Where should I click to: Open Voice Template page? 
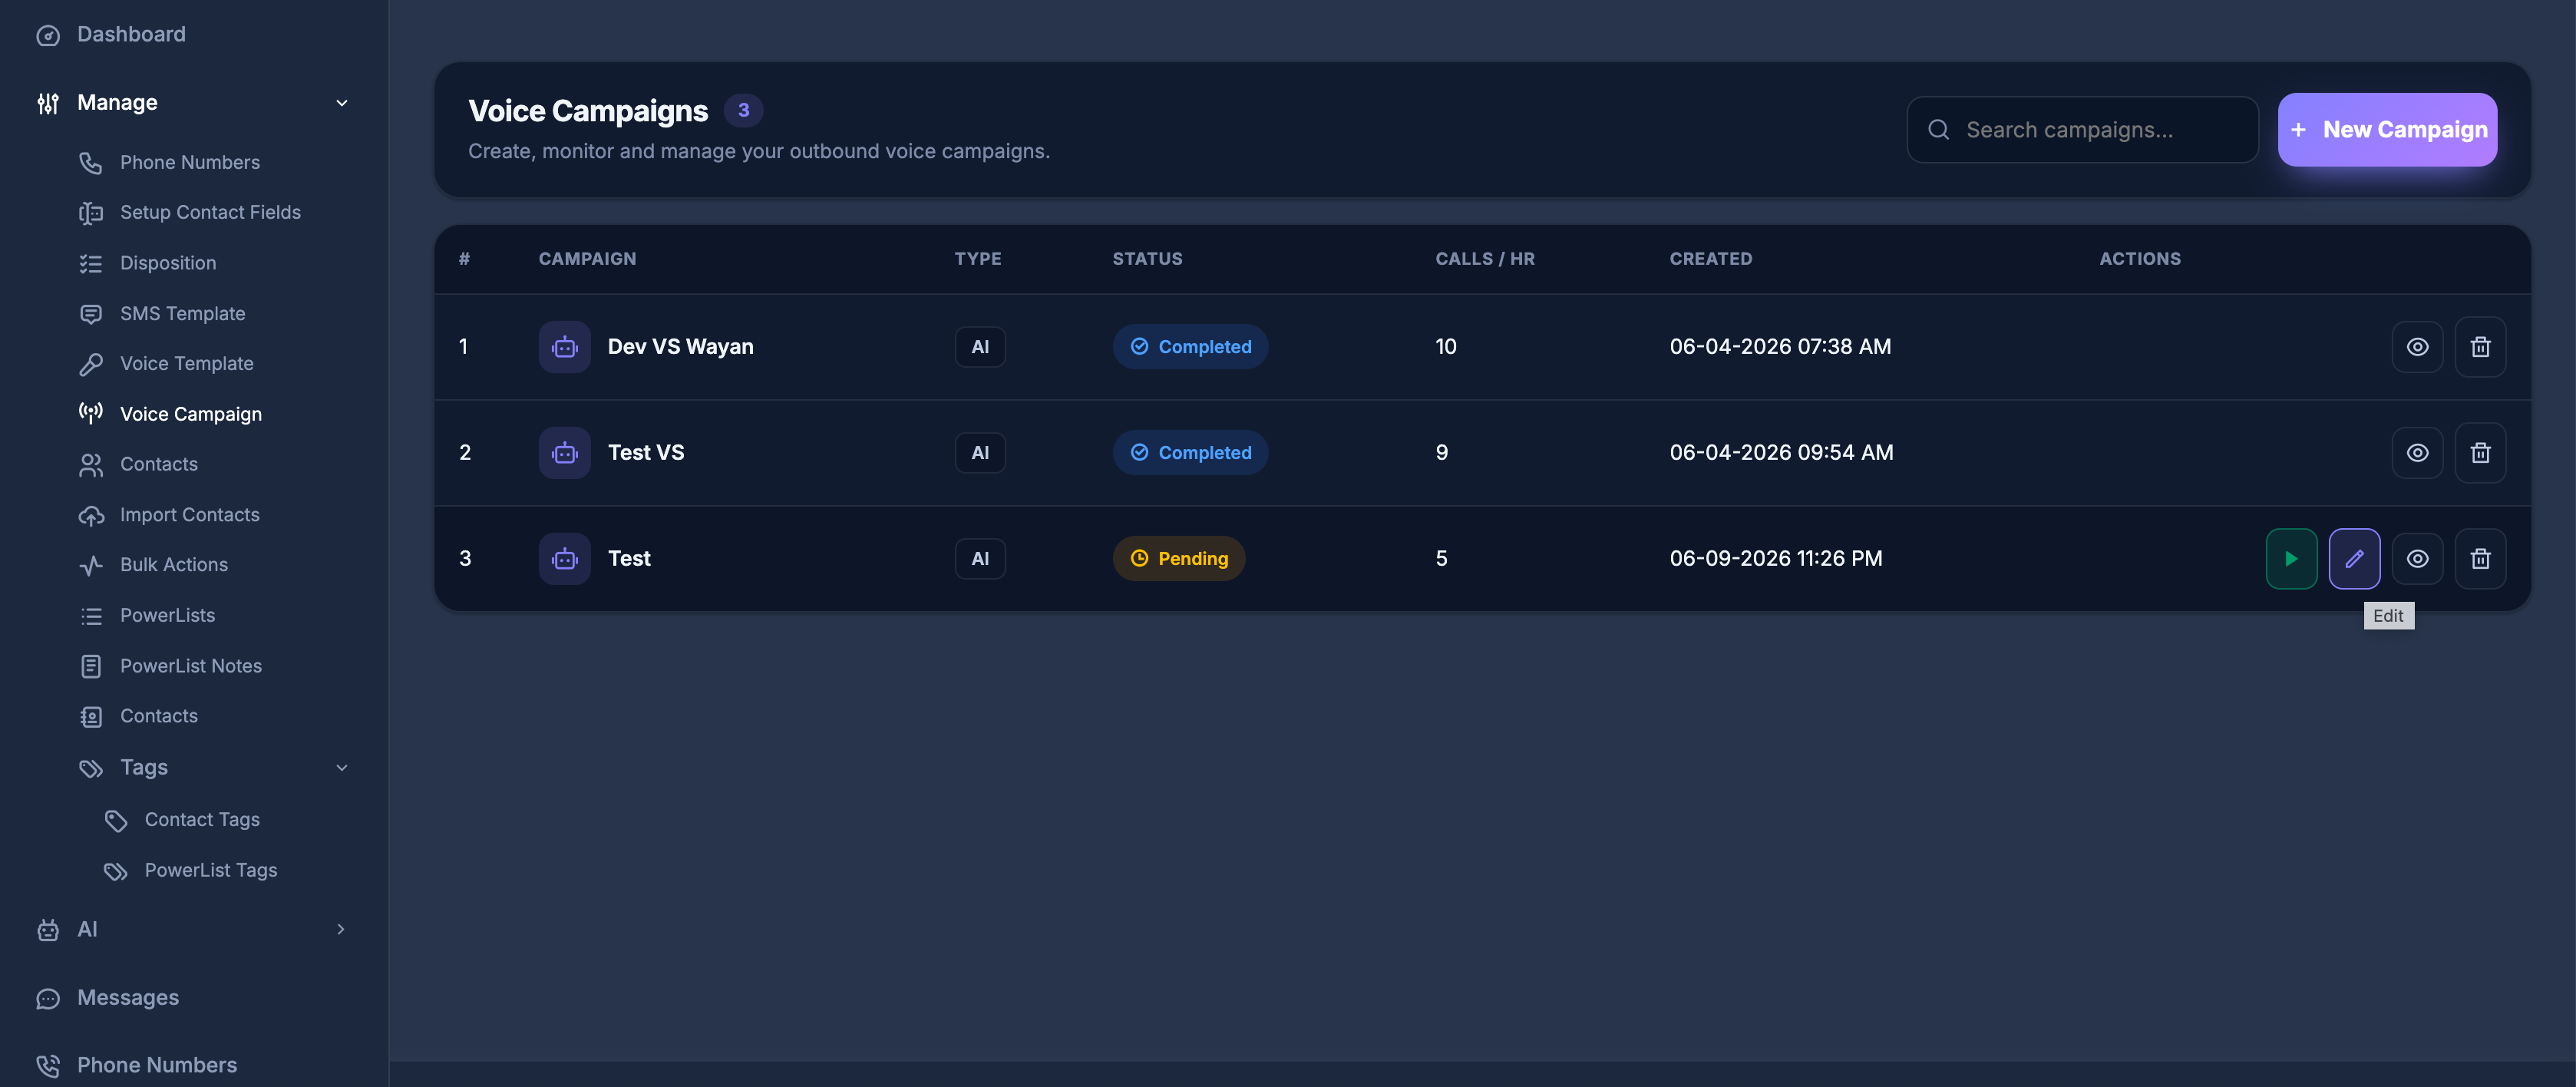[186, 363]
